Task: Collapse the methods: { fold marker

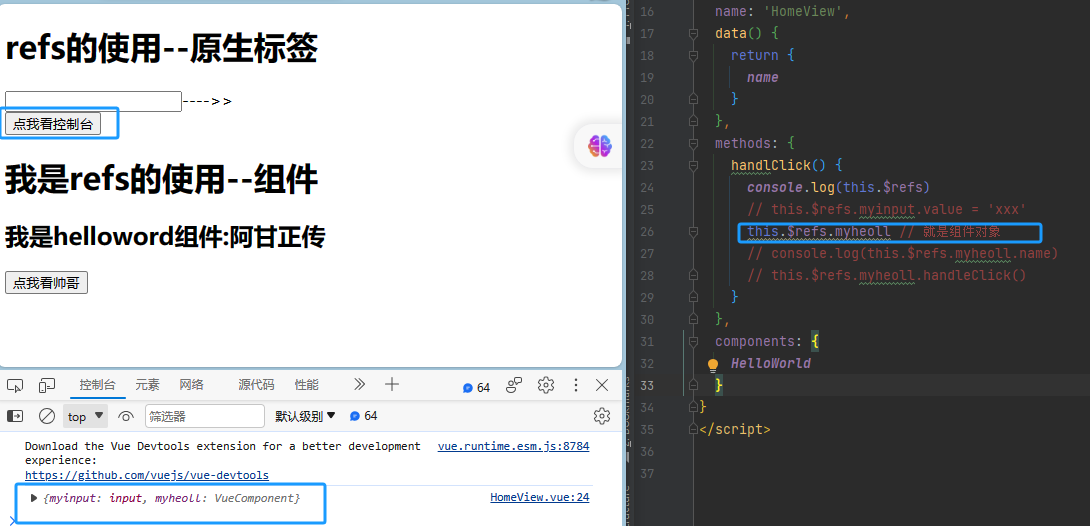Action: [x=693, y=144]
